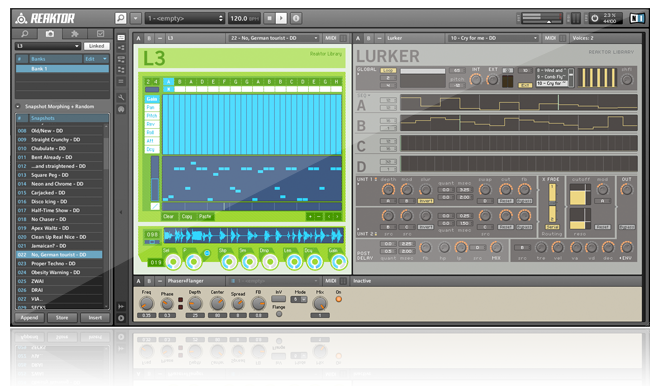Click the Store button

(62, 318)
